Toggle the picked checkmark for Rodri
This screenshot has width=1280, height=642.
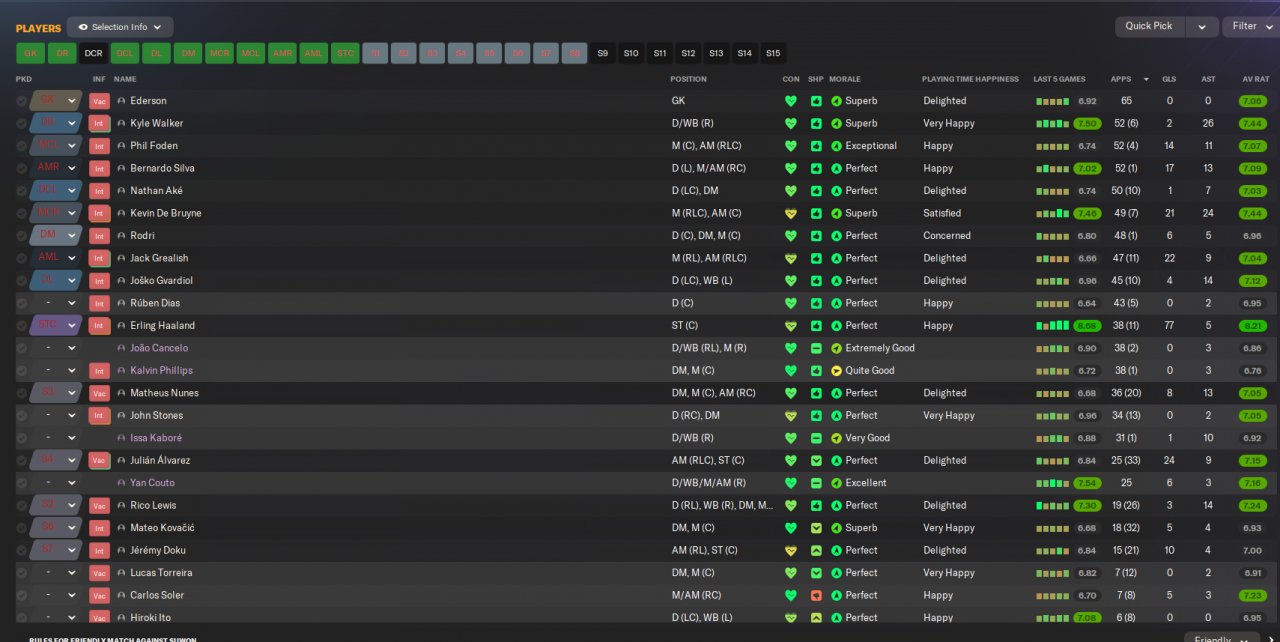(x=21, y=236)
